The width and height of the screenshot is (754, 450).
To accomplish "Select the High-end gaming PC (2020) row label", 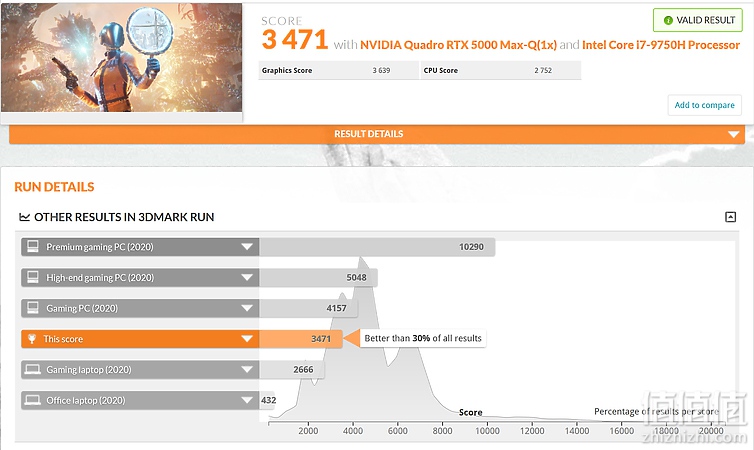I will pyautogui.click(x=100, y=277).
